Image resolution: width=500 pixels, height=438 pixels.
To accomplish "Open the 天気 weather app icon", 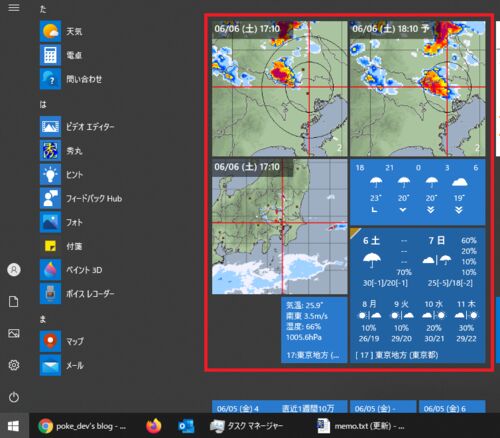I will pyautogui.click(x=50, y=31).
